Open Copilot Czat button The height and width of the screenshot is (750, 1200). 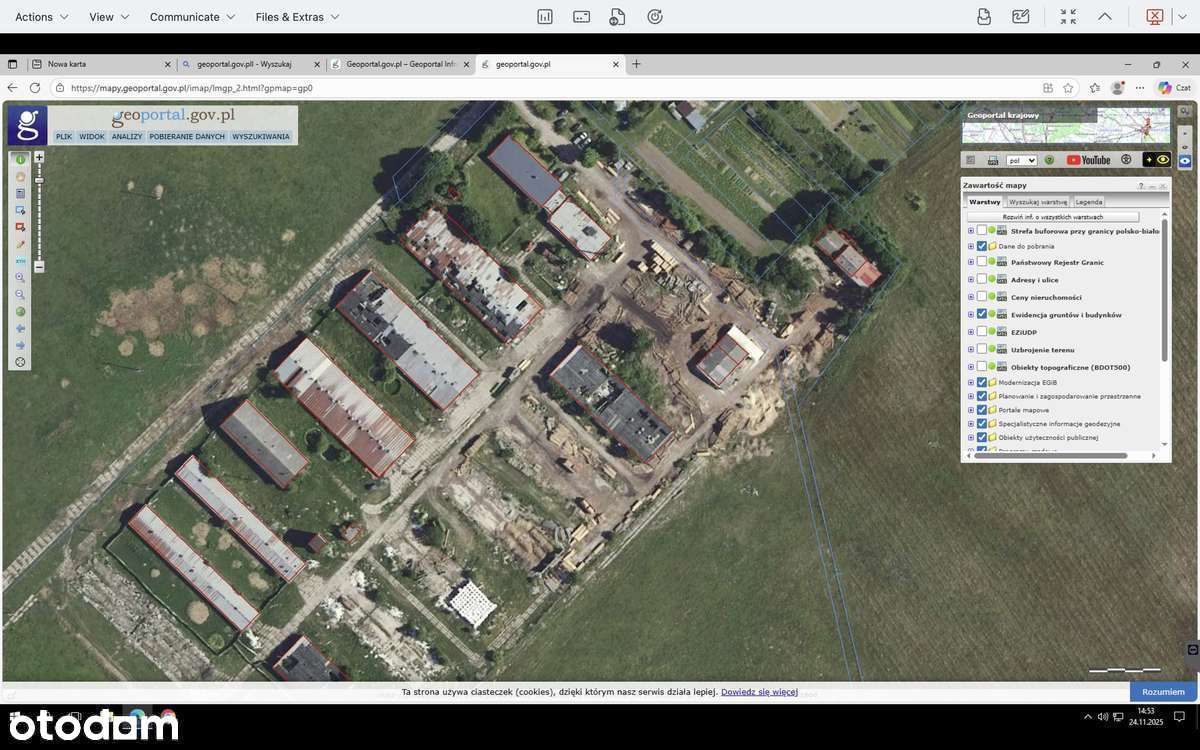point(1175,88)
